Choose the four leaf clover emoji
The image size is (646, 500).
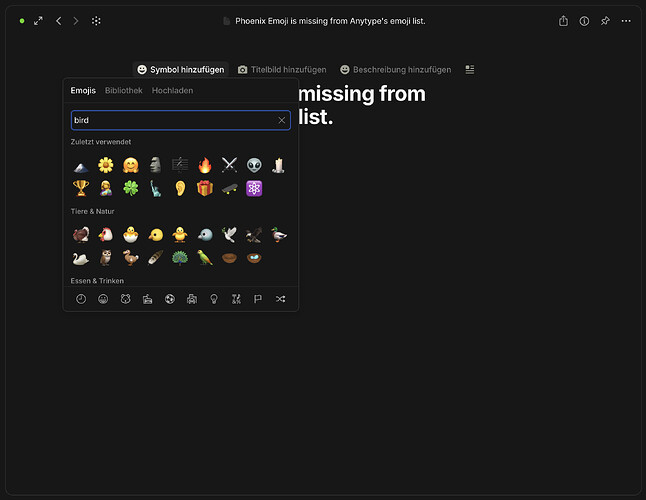(131, 189)
